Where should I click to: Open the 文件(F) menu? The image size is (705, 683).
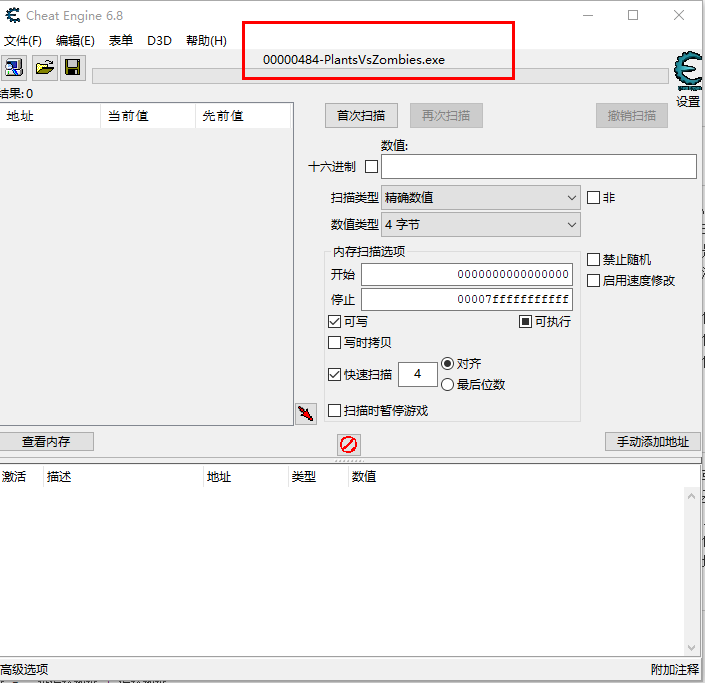tap(23, 41)
